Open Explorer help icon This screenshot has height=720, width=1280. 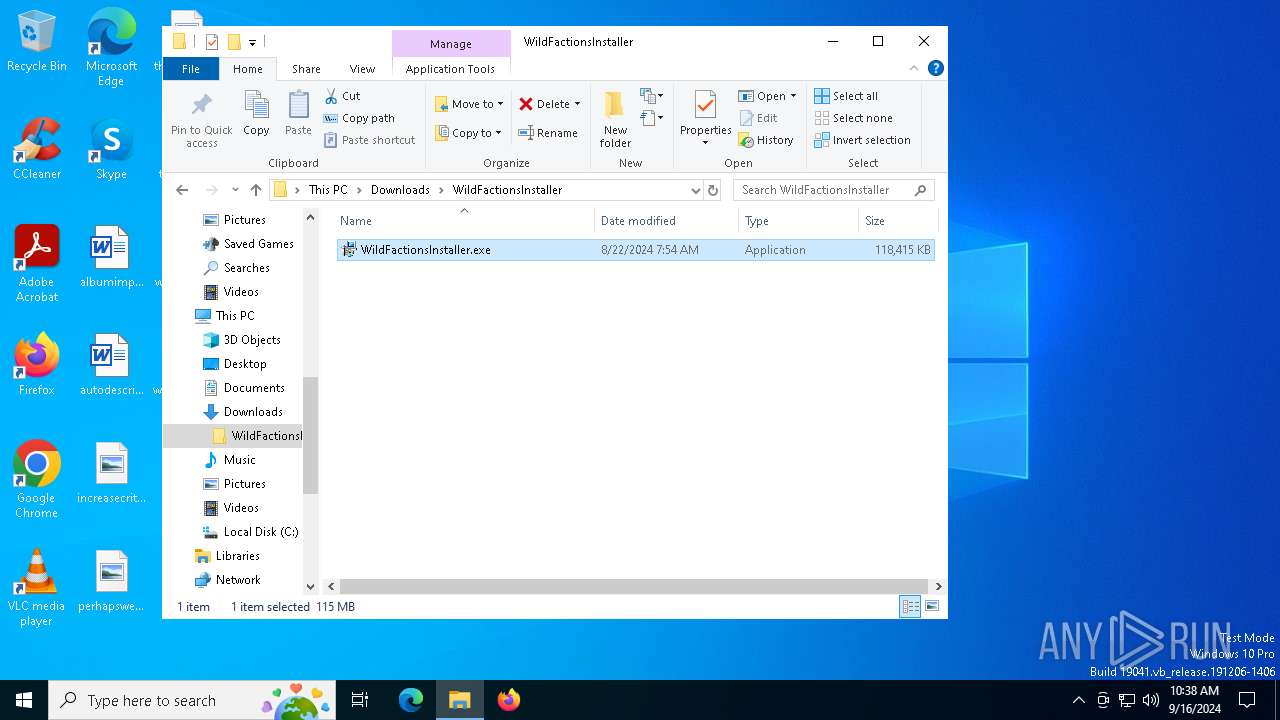click(936, 68)
